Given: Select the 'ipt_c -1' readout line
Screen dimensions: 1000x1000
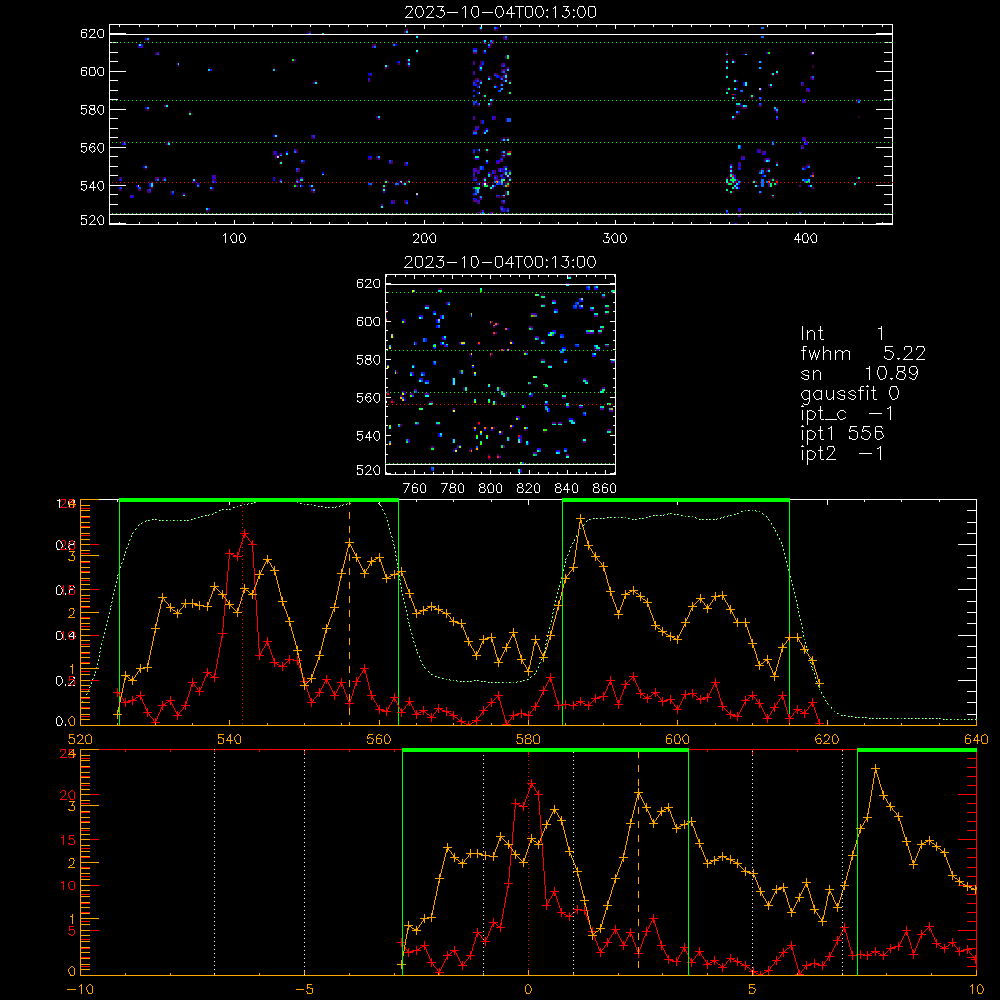Looking at the screenshot, I should click(x=848, y=414).
